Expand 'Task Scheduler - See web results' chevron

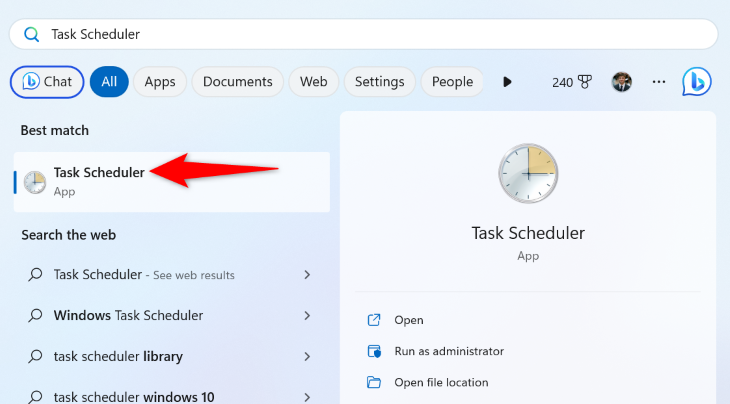[x=307, y=275]
